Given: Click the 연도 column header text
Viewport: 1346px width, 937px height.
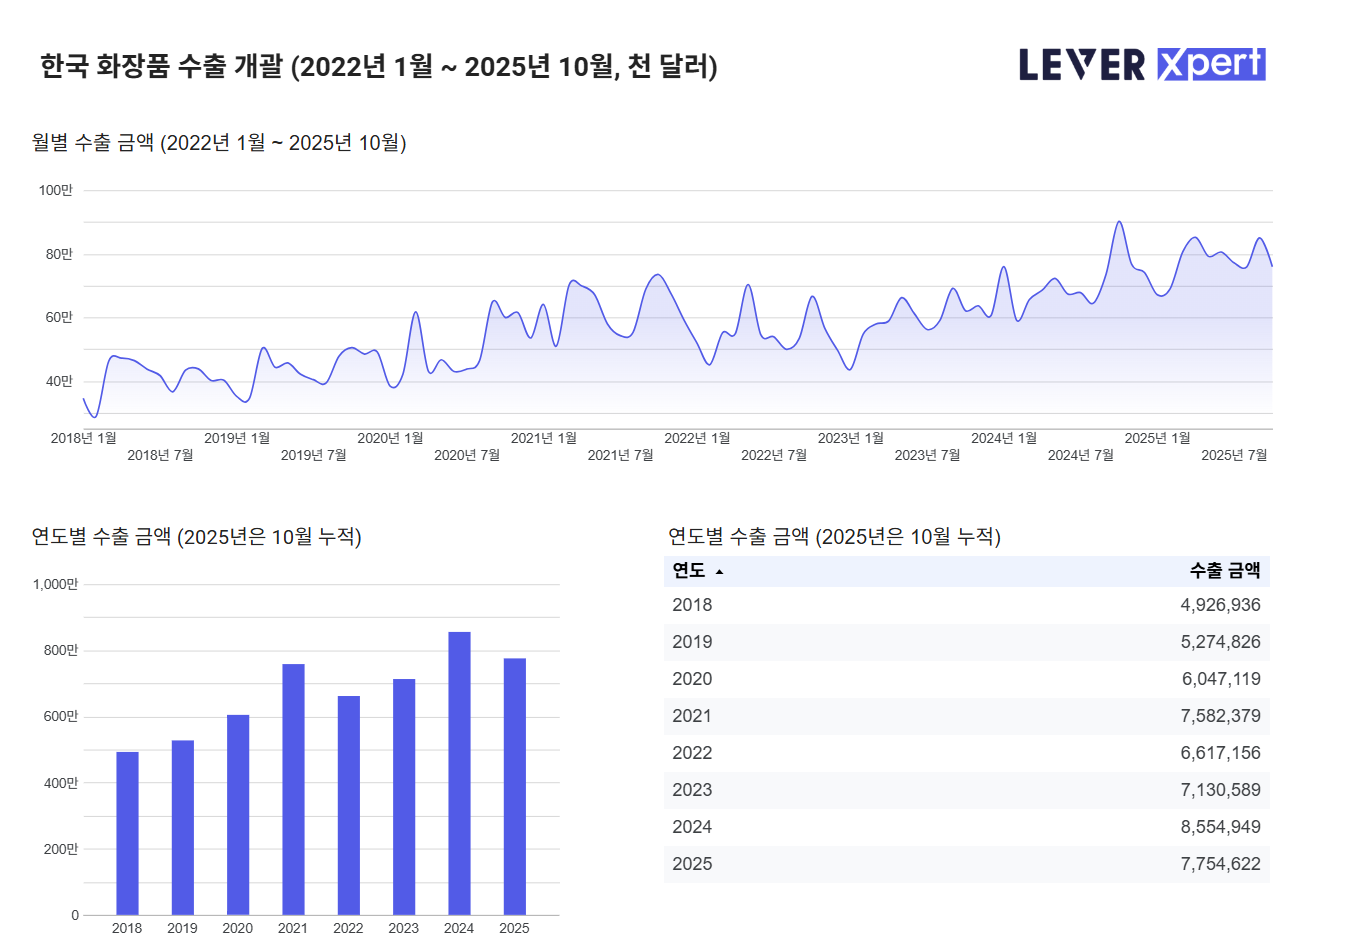Looking at the screenshot, I should tap(688, 571).
